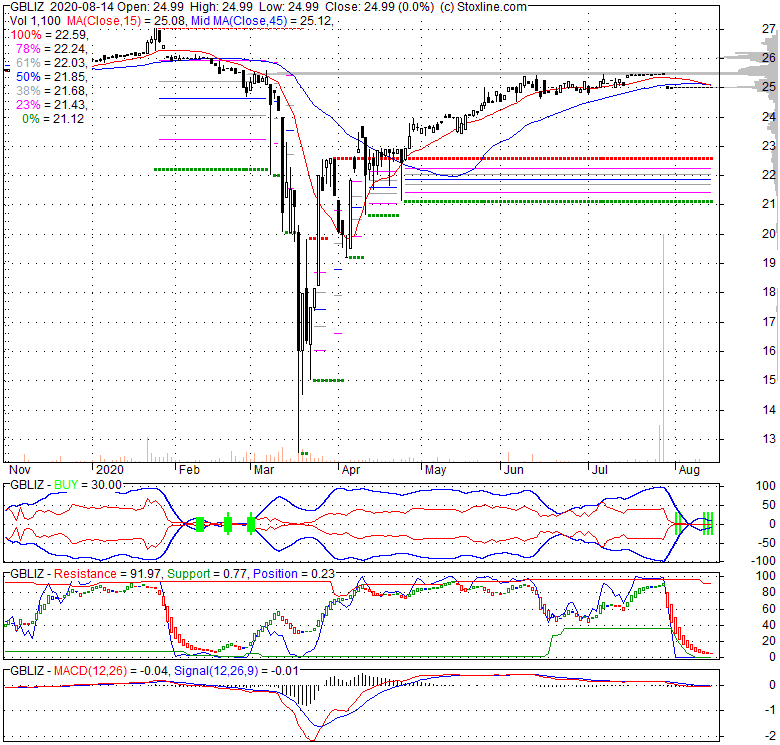The height and width of the screenshot is (745, 780).
Task: Click the 27 price axis label
Action: point(769,29)
